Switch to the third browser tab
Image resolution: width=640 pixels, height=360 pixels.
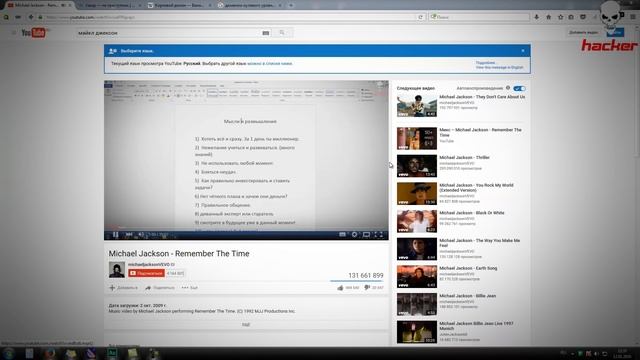pyautogui.click(x=180, y=5)
